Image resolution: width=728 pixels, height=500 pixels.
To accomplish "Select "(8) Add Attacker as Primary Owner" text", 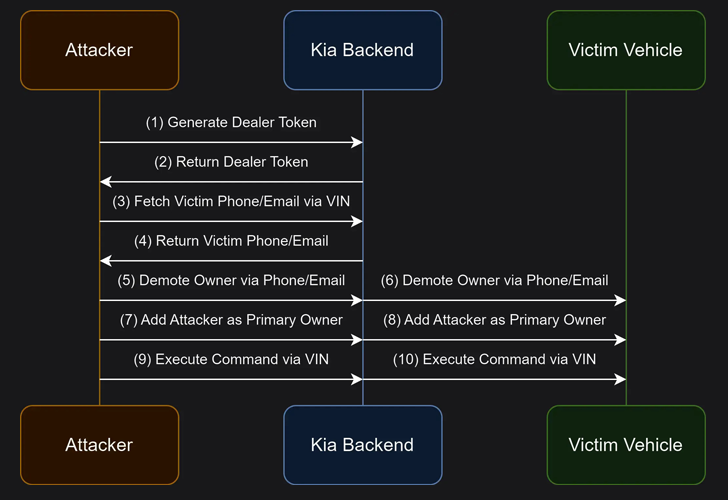I will click(x=494, y=320).
